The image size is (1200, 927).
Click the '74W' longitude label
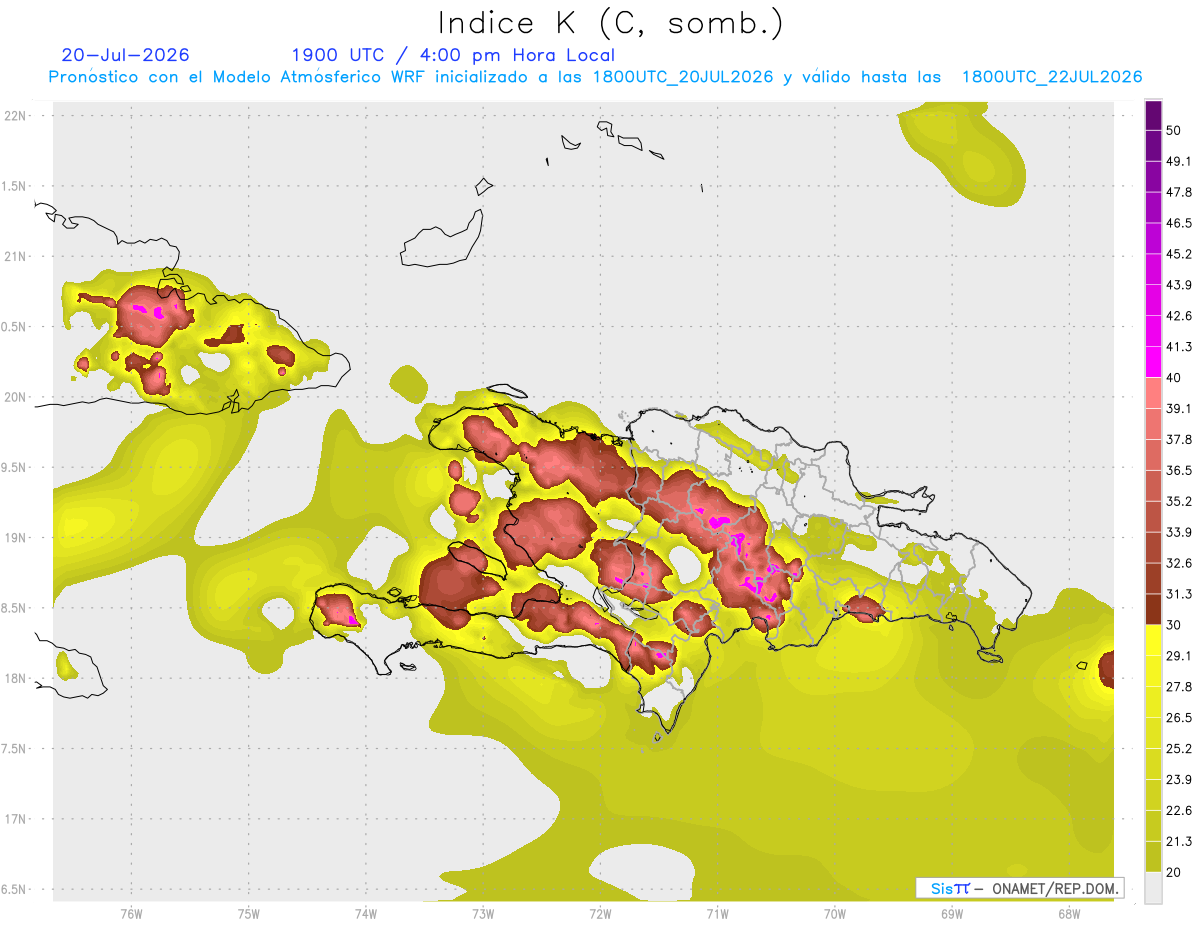(x=366, y=914)
